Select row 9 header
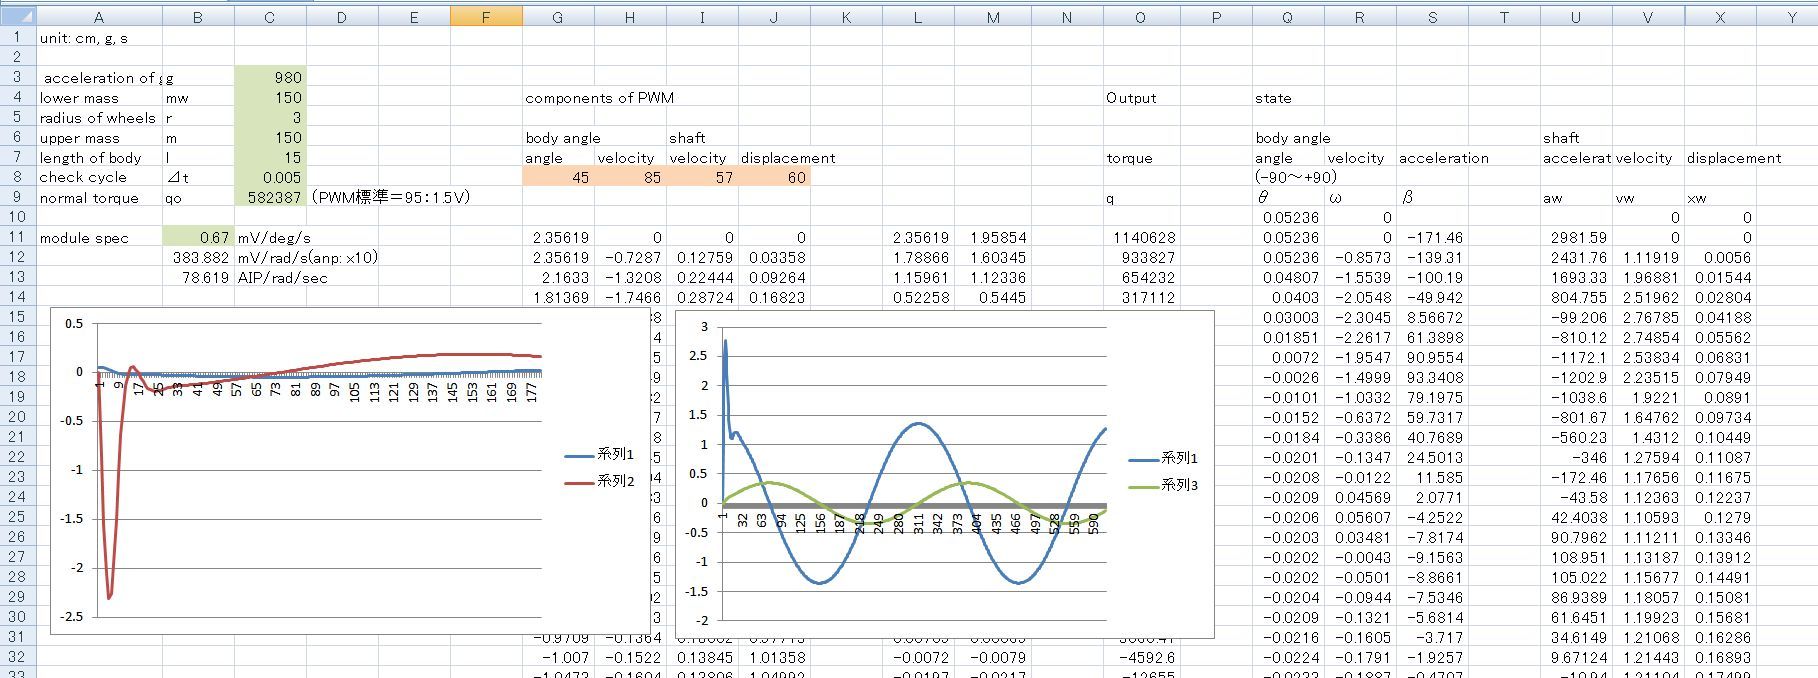Viewport: 1818px width, 678px height. point(18,197)
